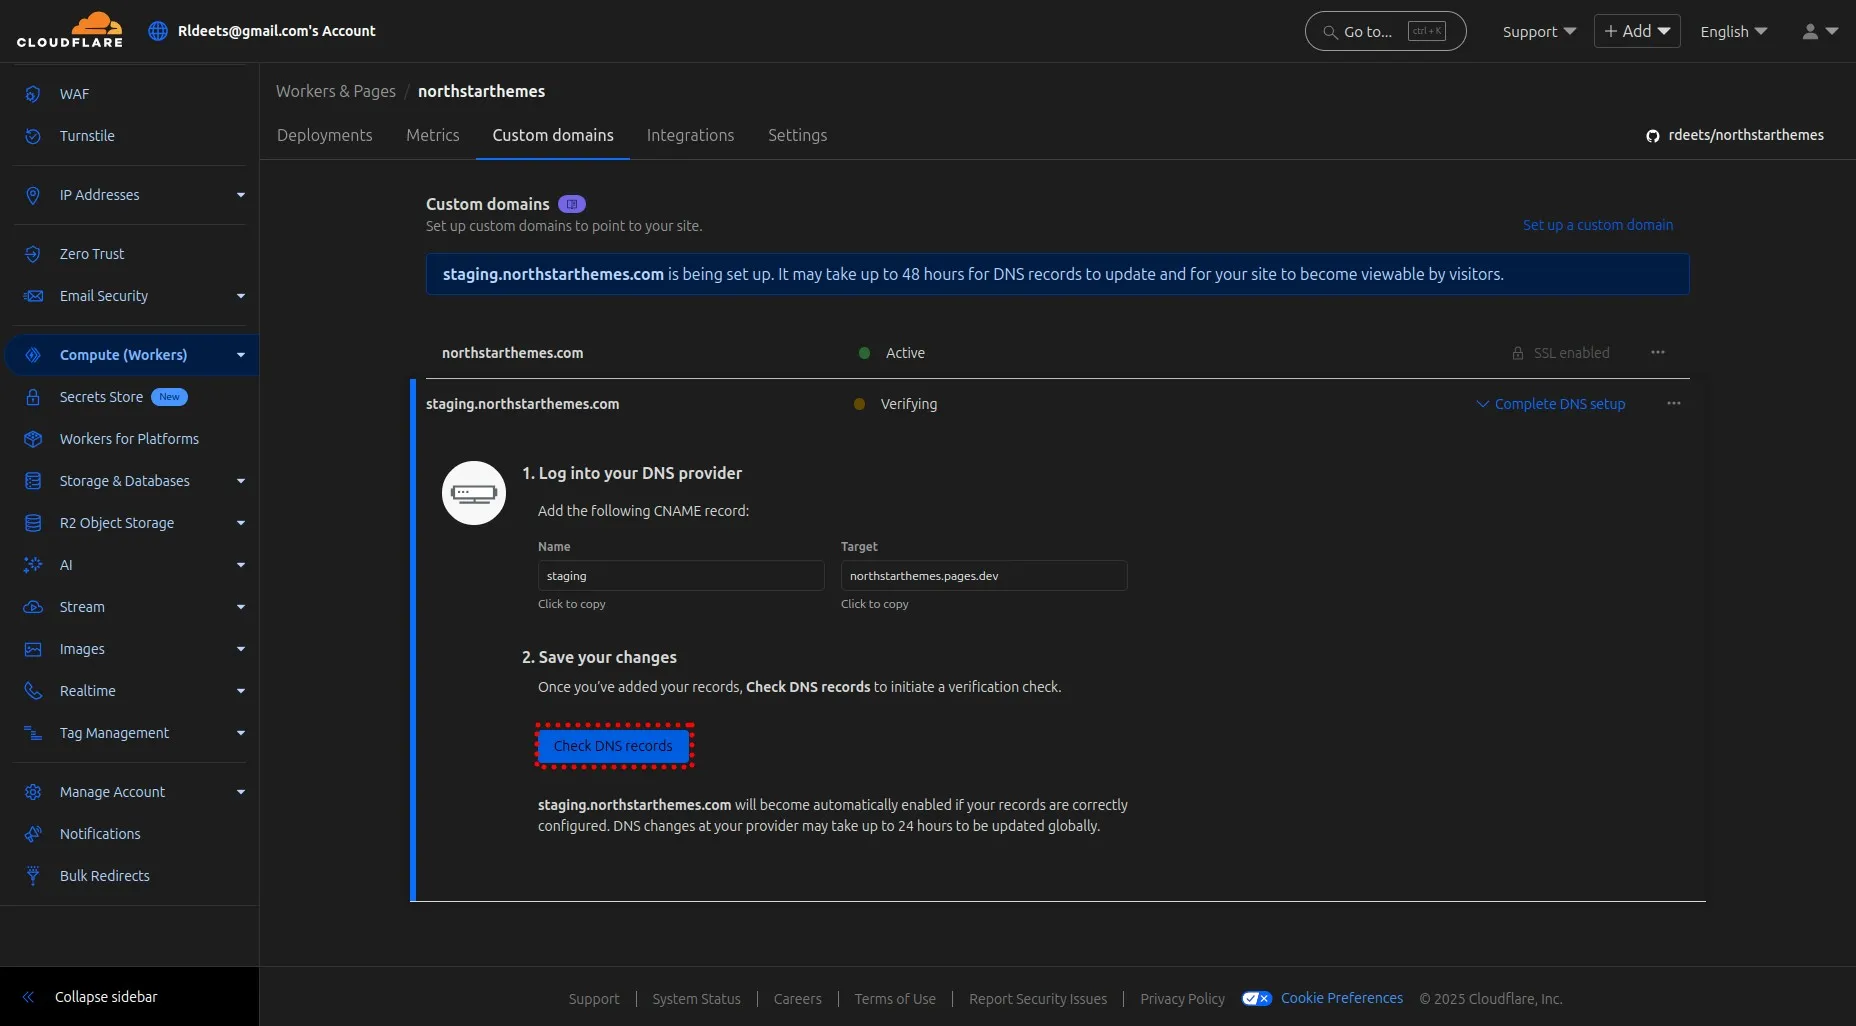Screen dimensions: 1856x1026
Task: Open Privacy Policy footer link
Action: [1182, 999]
